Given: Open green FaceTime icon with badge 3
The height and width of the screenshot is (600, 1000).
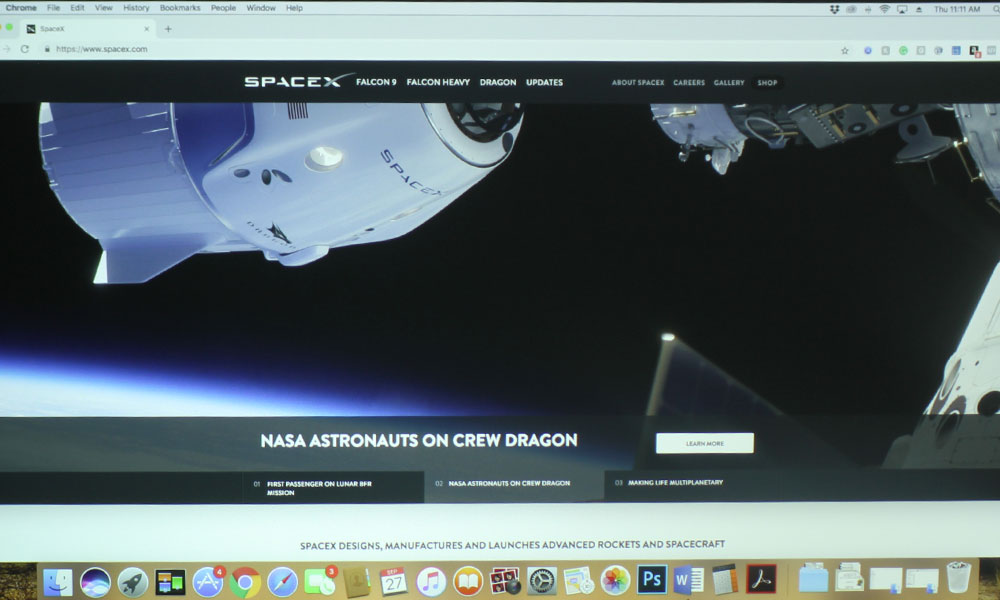Looking at the screenshot, I should pyautogui.click(x=320, y=582).
